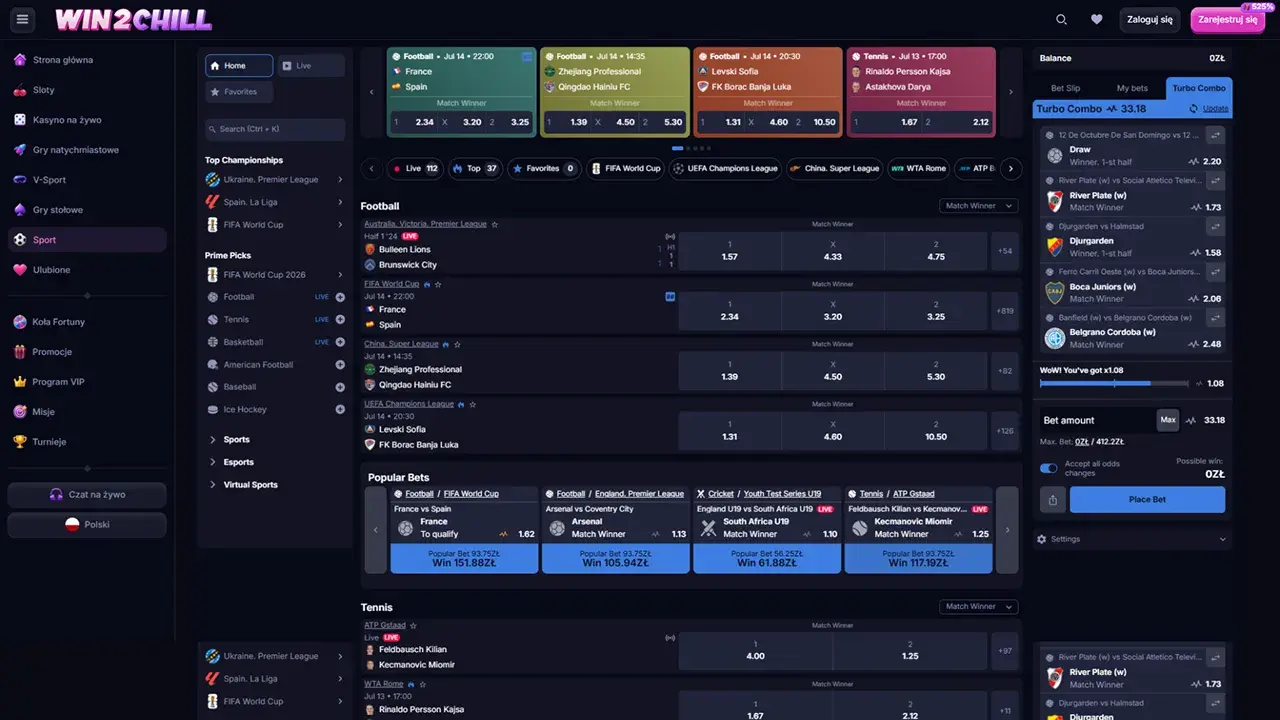Adjust the Turbo Combo x1.08 multiplier slider
1280x720 pixels.
tap(1114, 383)
